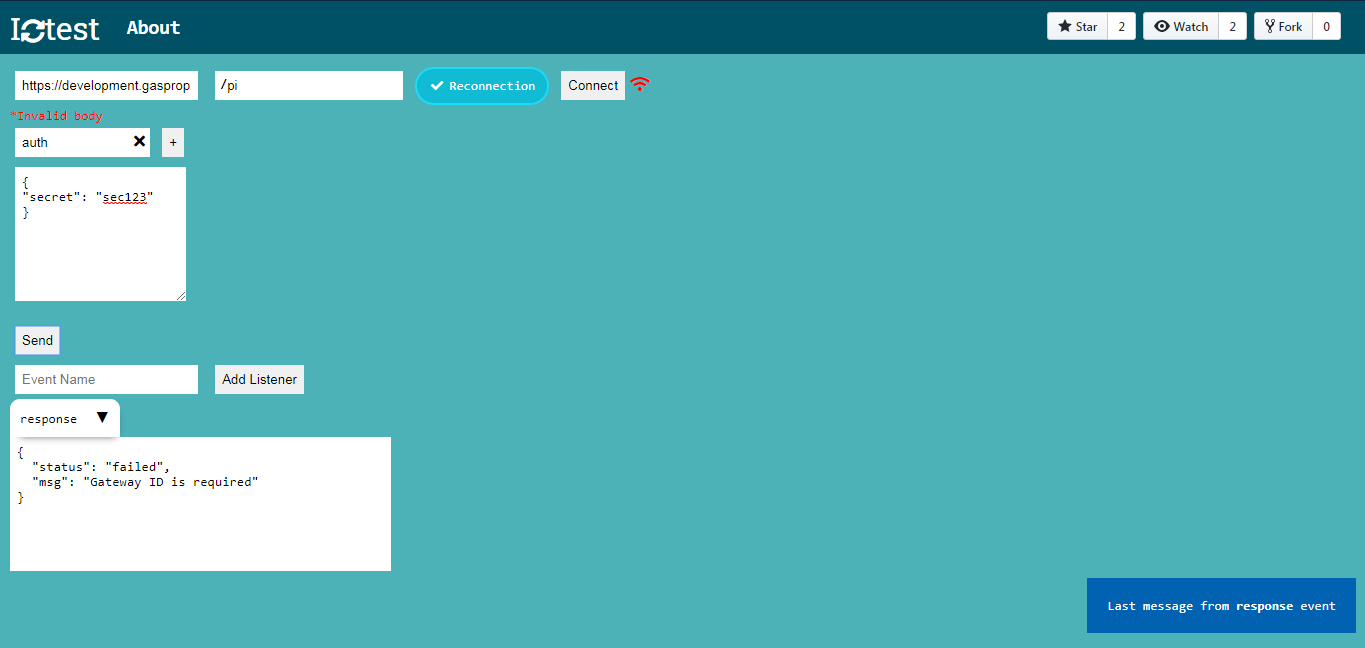This screenshot has width=1365, height=648.
Task: Click the eye icon on the Watch button
Action: (1162, 25)
